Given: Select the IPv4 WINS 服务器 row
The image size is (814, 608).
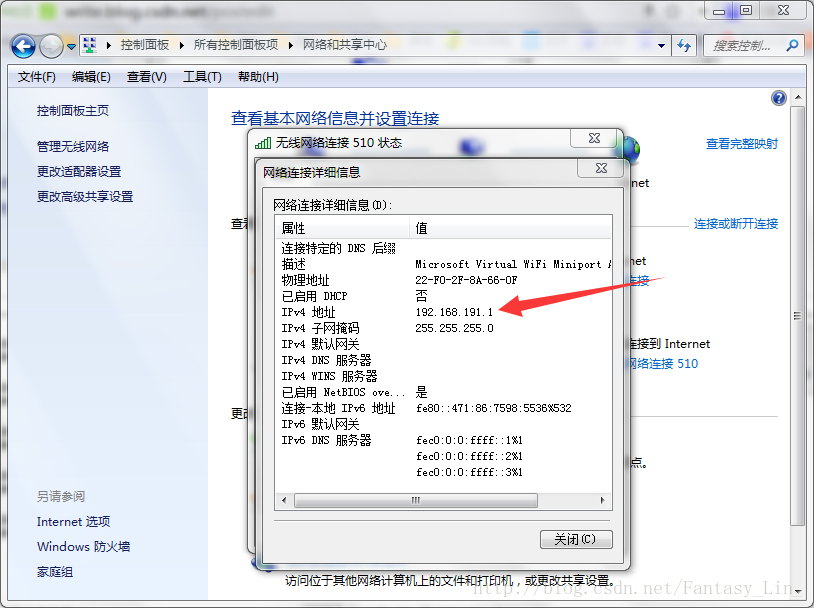Looking at the screenshot, I should tap(443, 376).
